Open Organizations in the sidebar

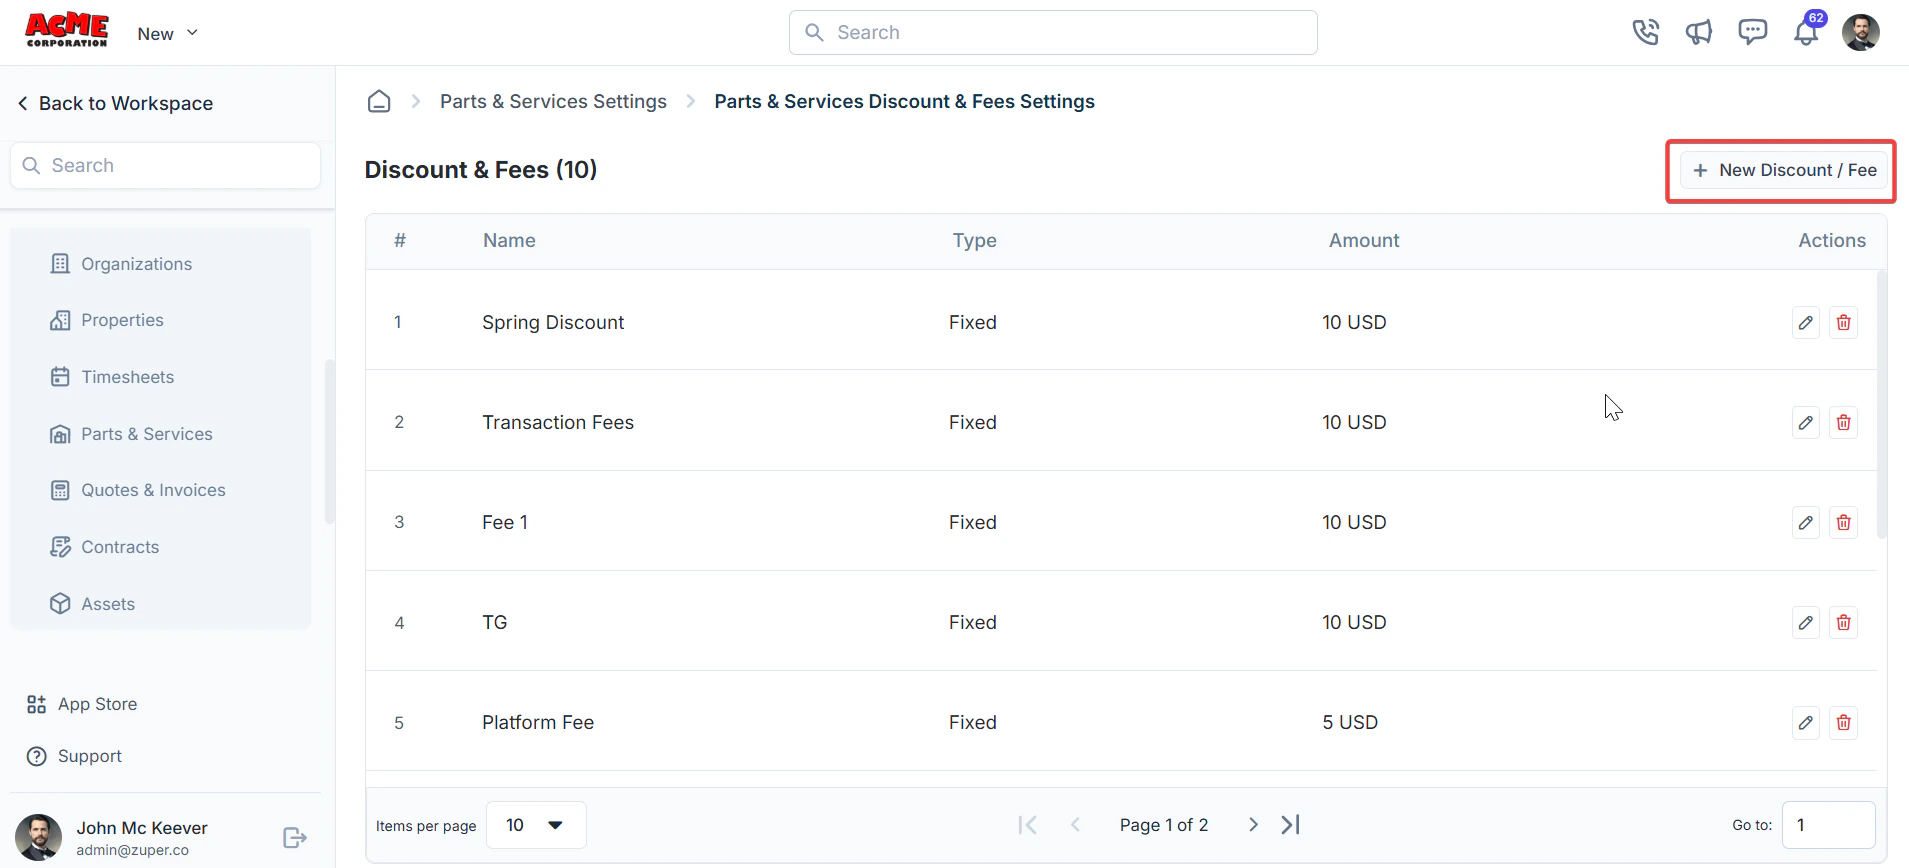(121, 264)
